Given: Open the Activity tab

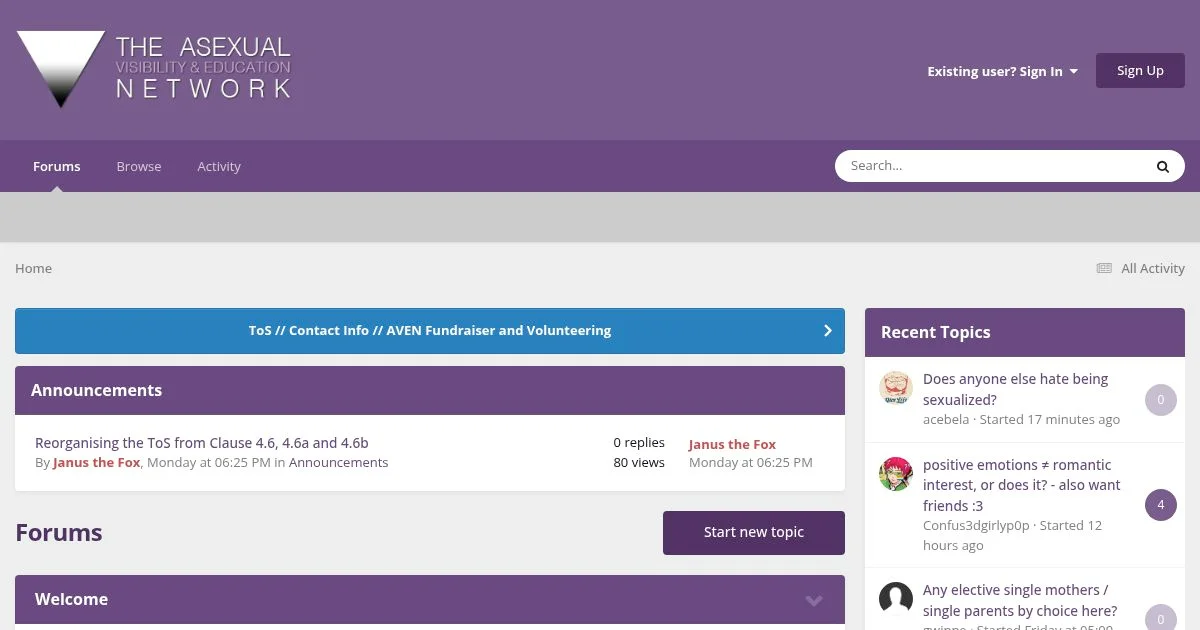Looking at the screenshot, I should [x=219, y=166].
